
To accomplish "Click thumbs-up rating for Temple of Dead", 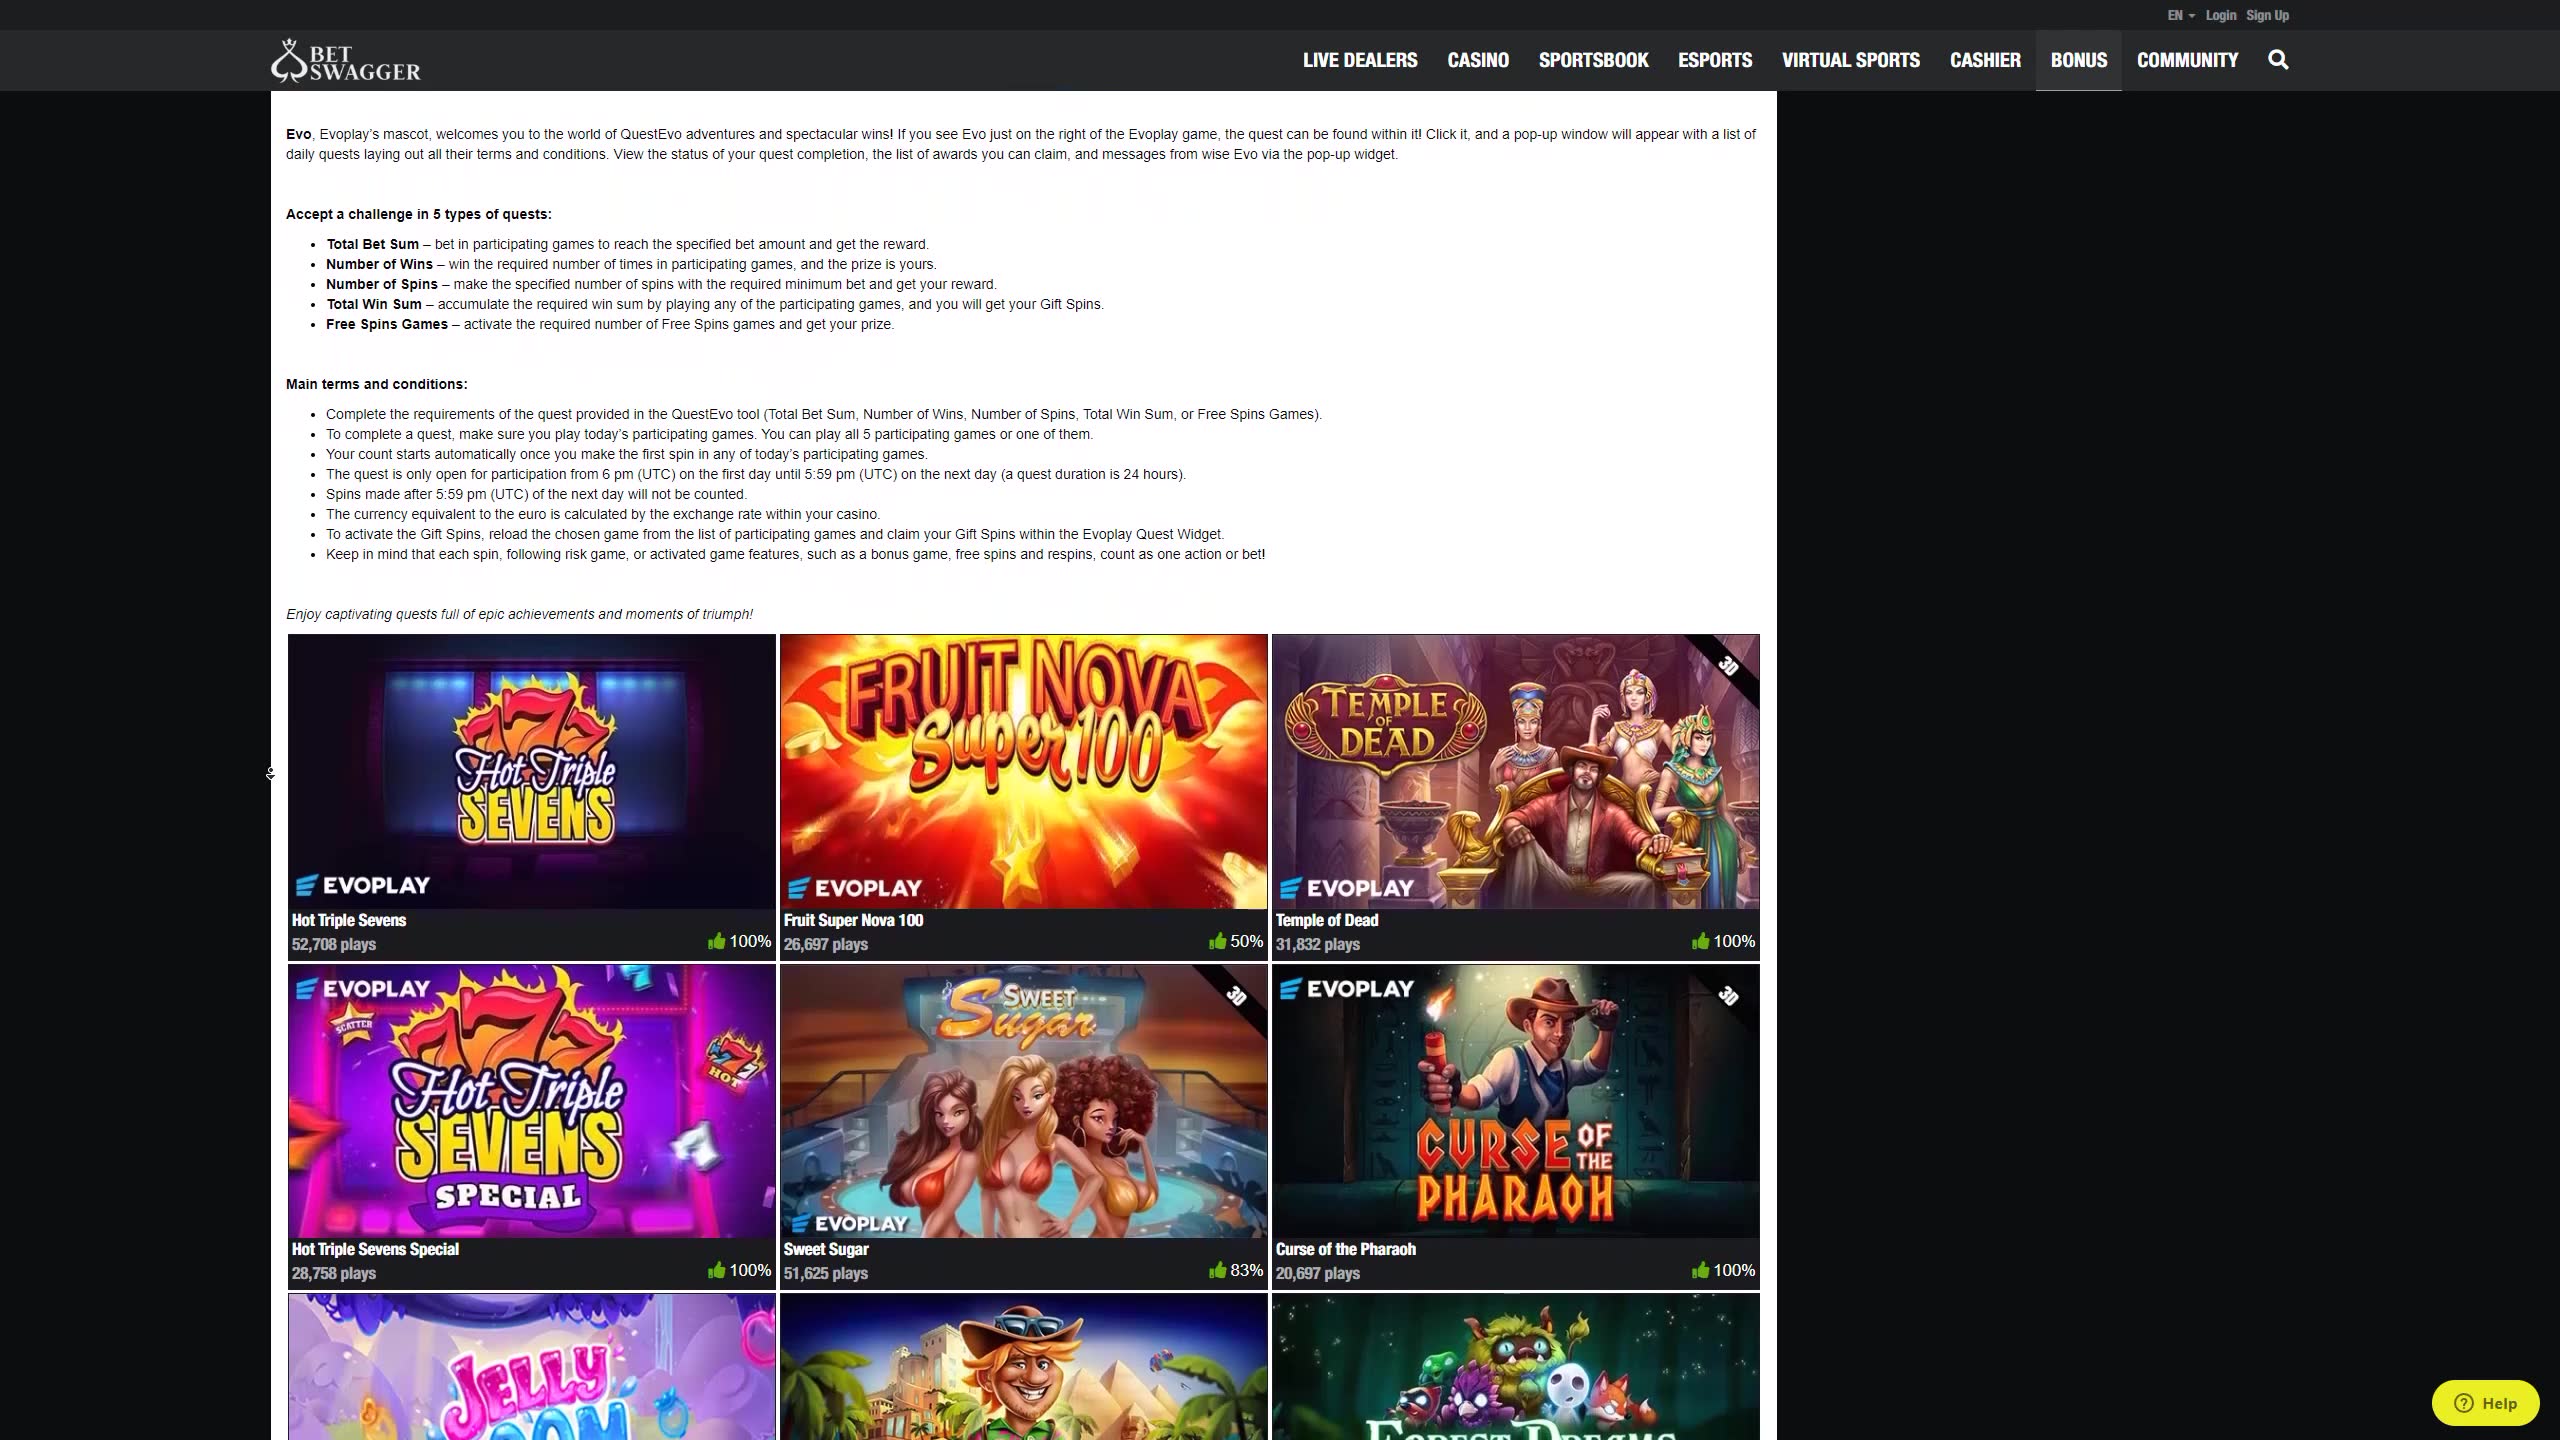I will [x=1700, y=941].
